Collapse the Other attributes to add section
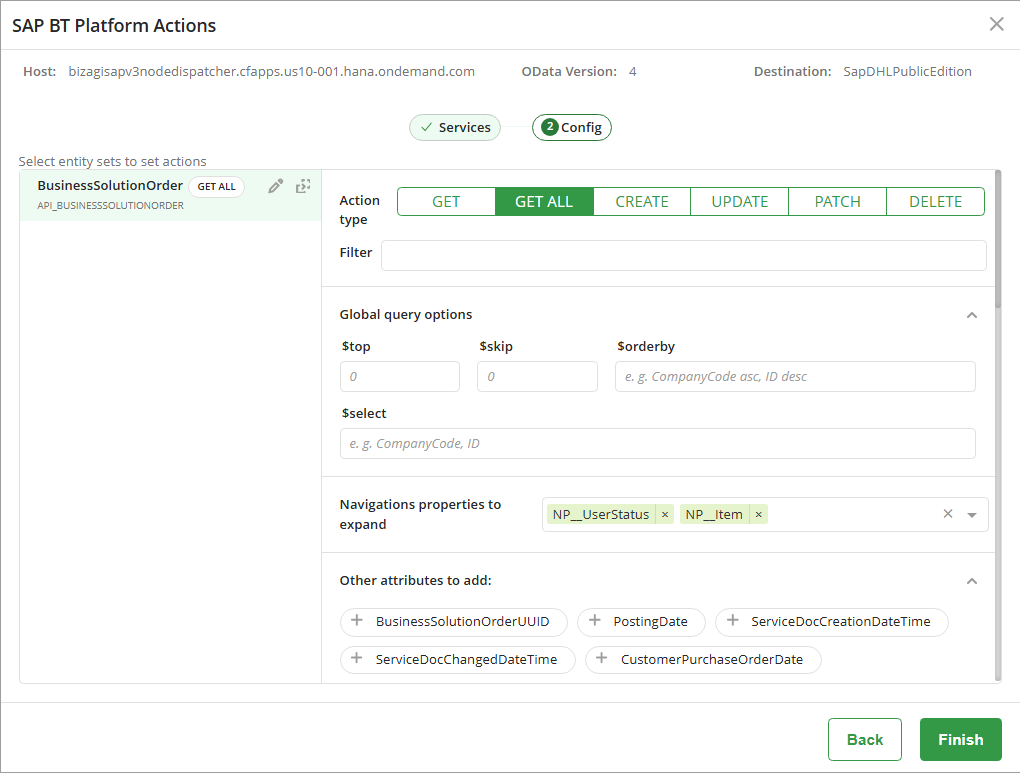Screen dimensions: 1020x780 [972, 582]
